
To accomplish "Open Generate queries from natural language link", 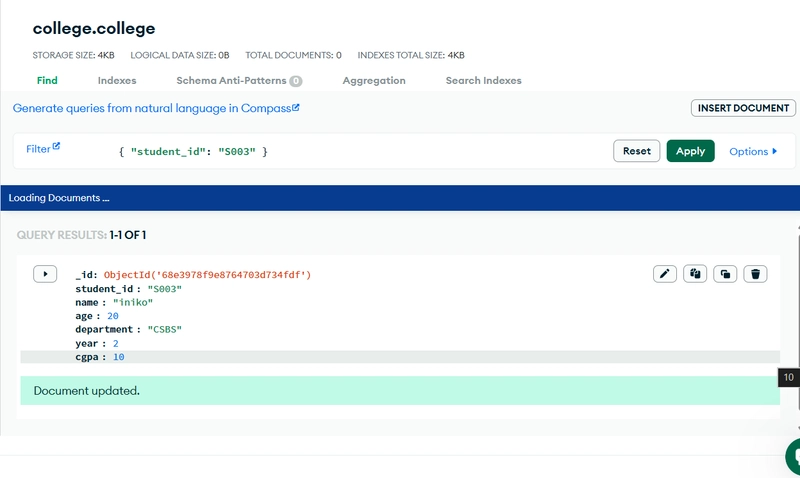I will pyautogui.click(x=156, y=108).
